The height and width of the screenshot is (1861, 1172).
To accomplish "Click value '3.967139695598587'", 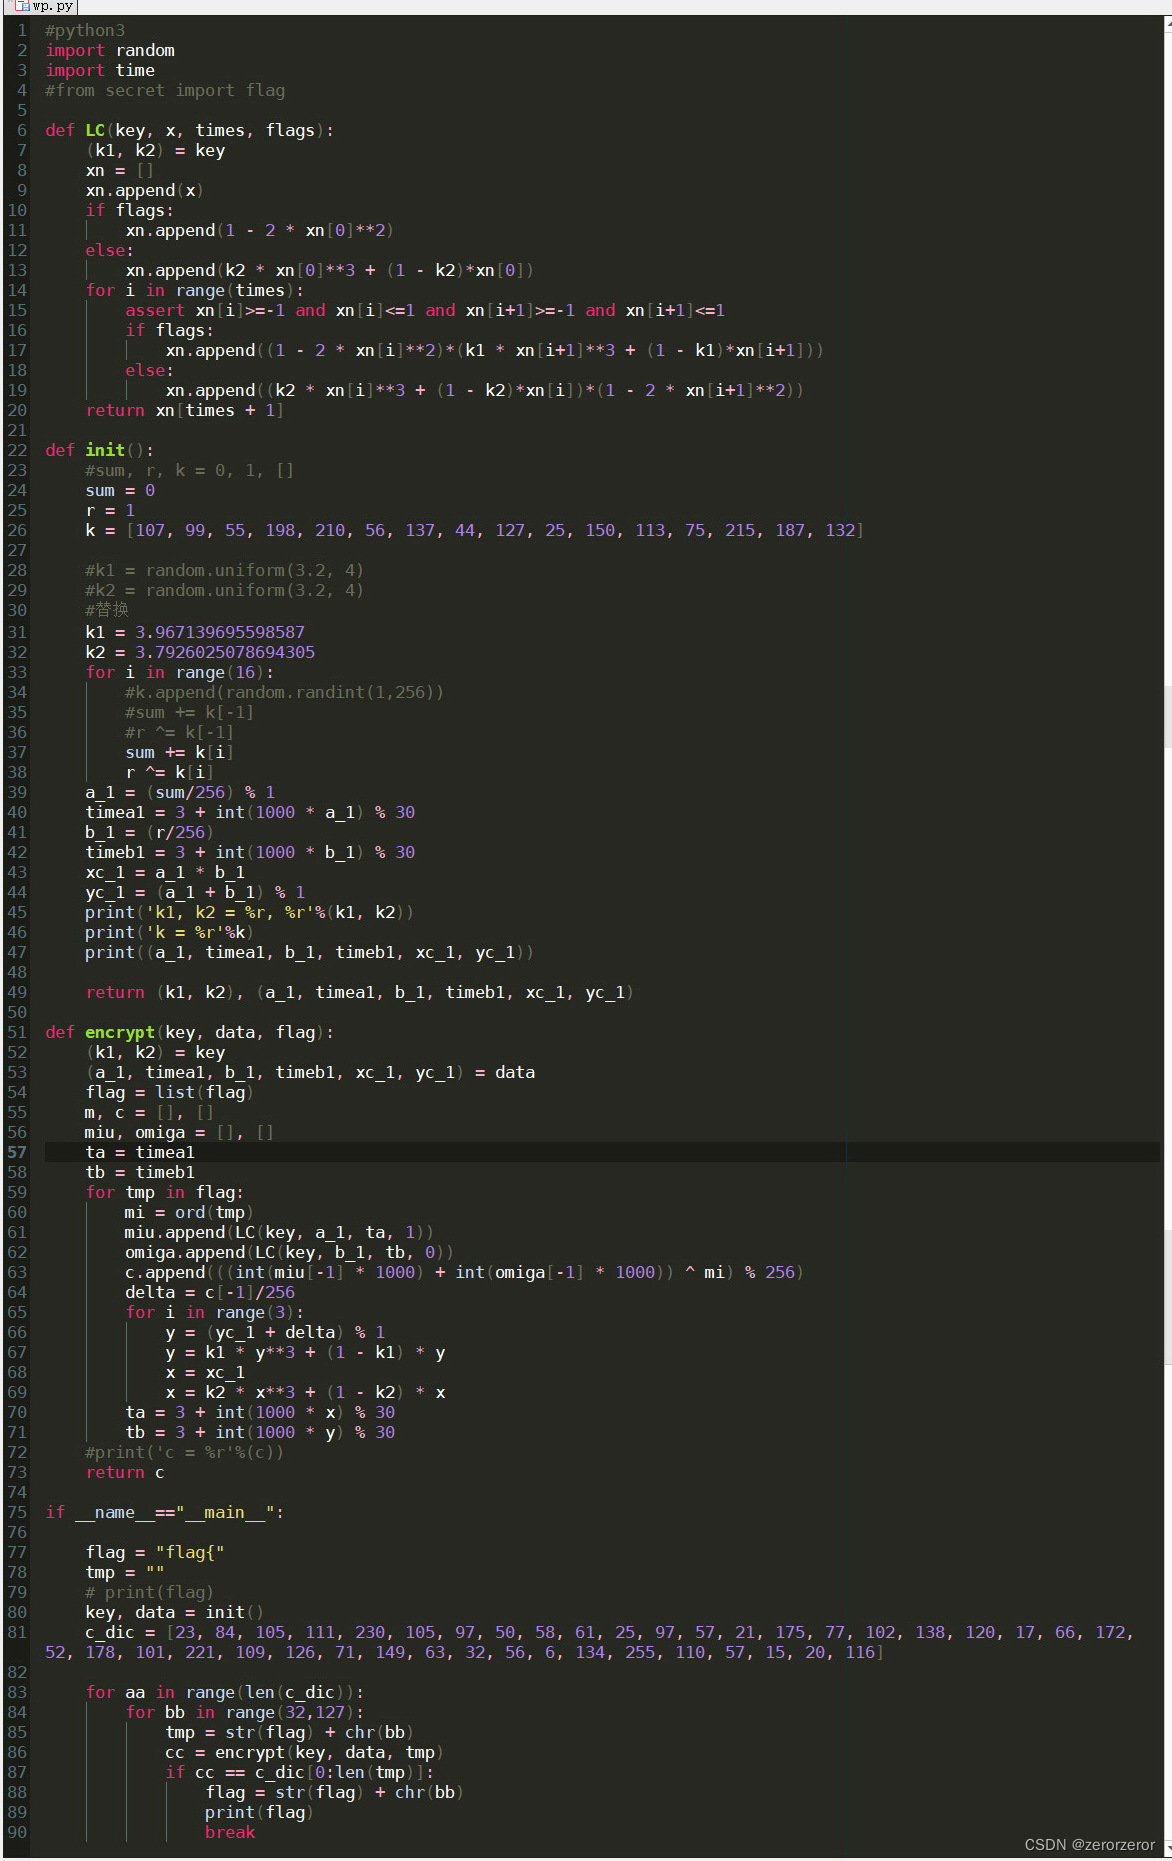I will pyautogui.click(x=220, y=632).
